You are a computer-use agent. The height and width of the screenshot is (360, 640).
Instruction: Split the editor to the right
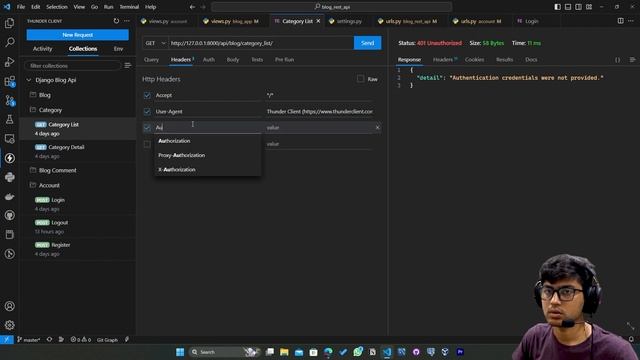(620, 21)
